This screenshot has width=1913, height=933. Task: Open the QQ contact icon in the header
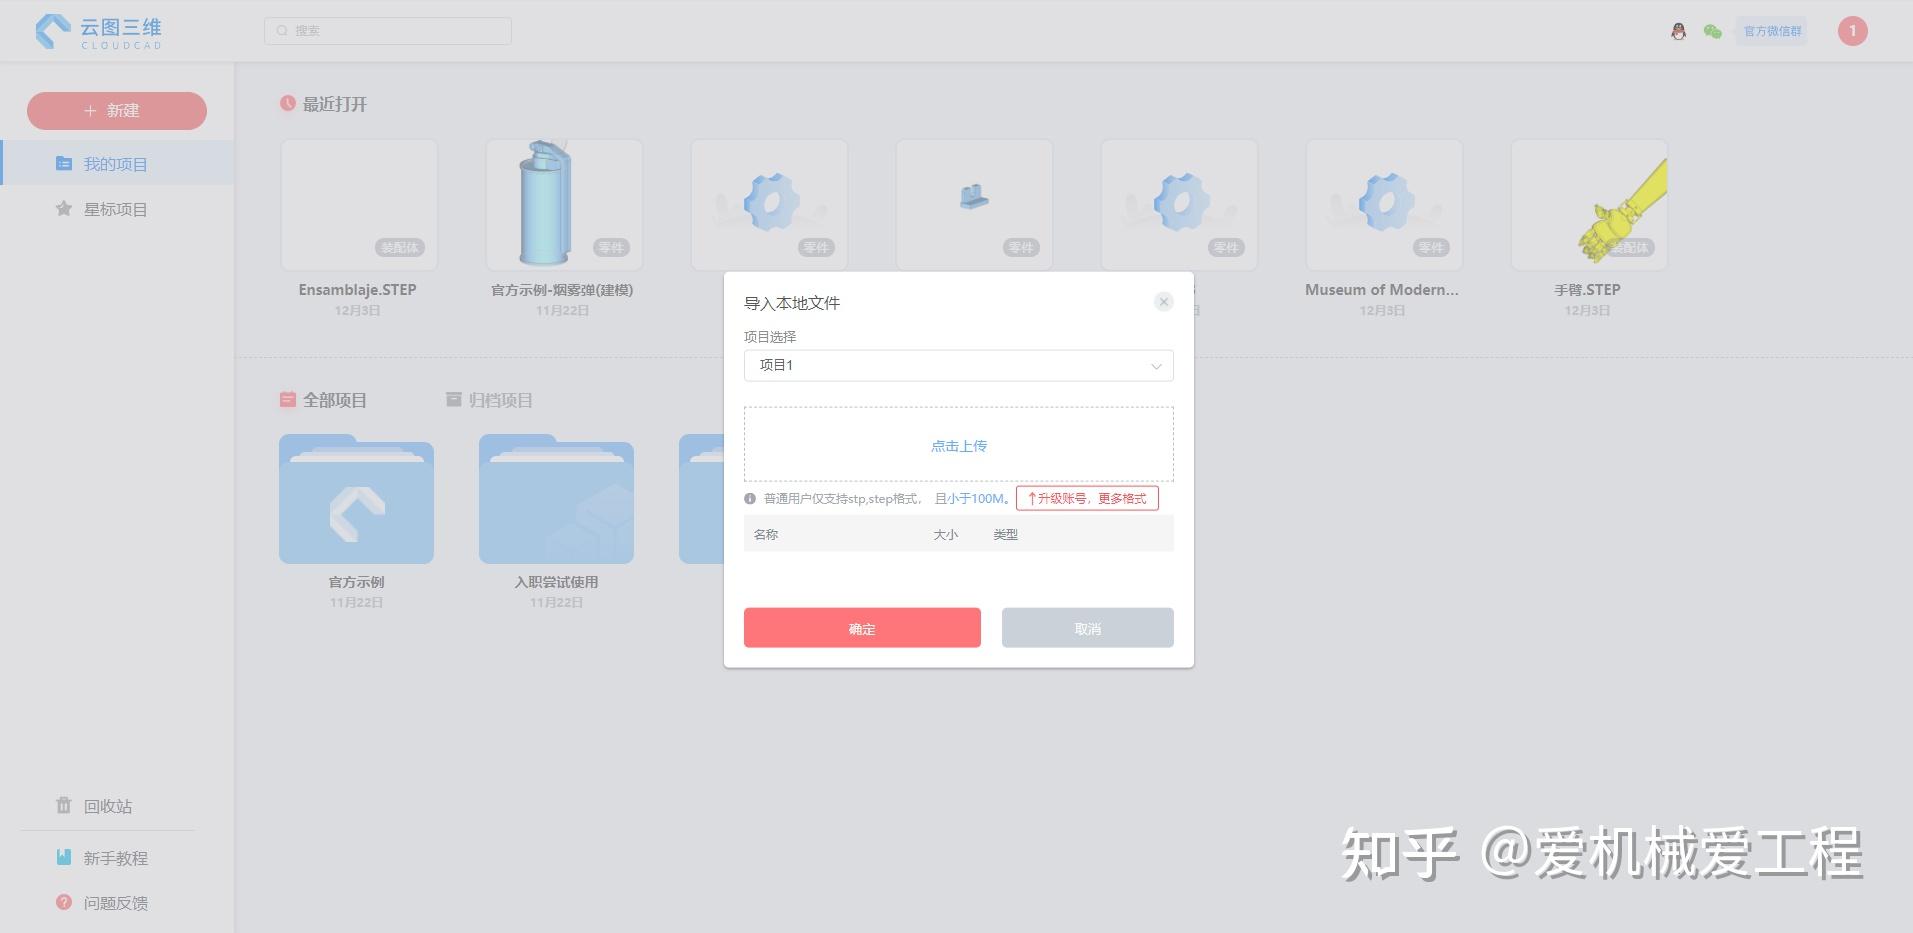tap(1679, 31)
